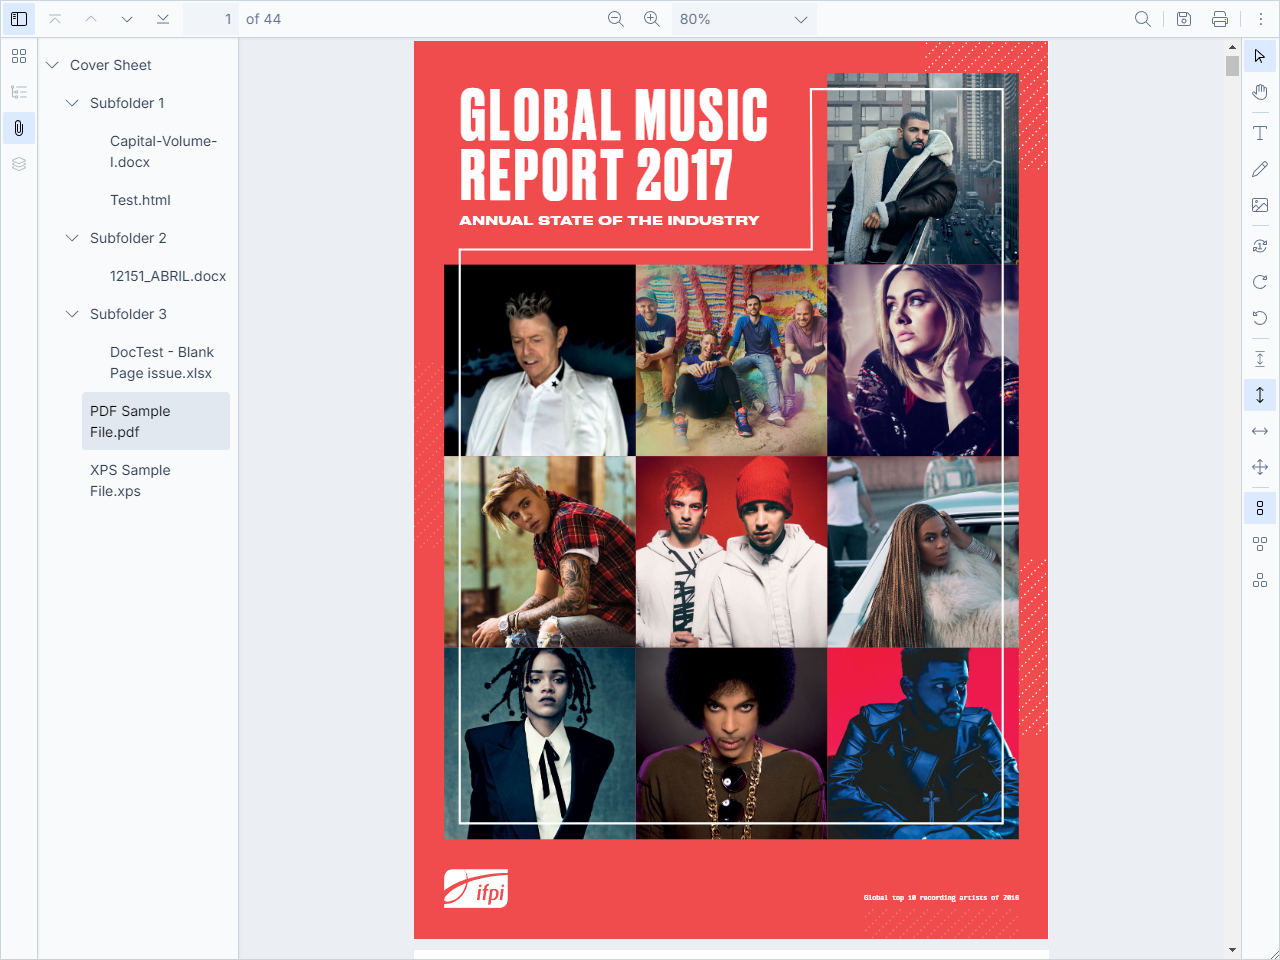Select the Cover Sheet item

[x=111, y=65]
